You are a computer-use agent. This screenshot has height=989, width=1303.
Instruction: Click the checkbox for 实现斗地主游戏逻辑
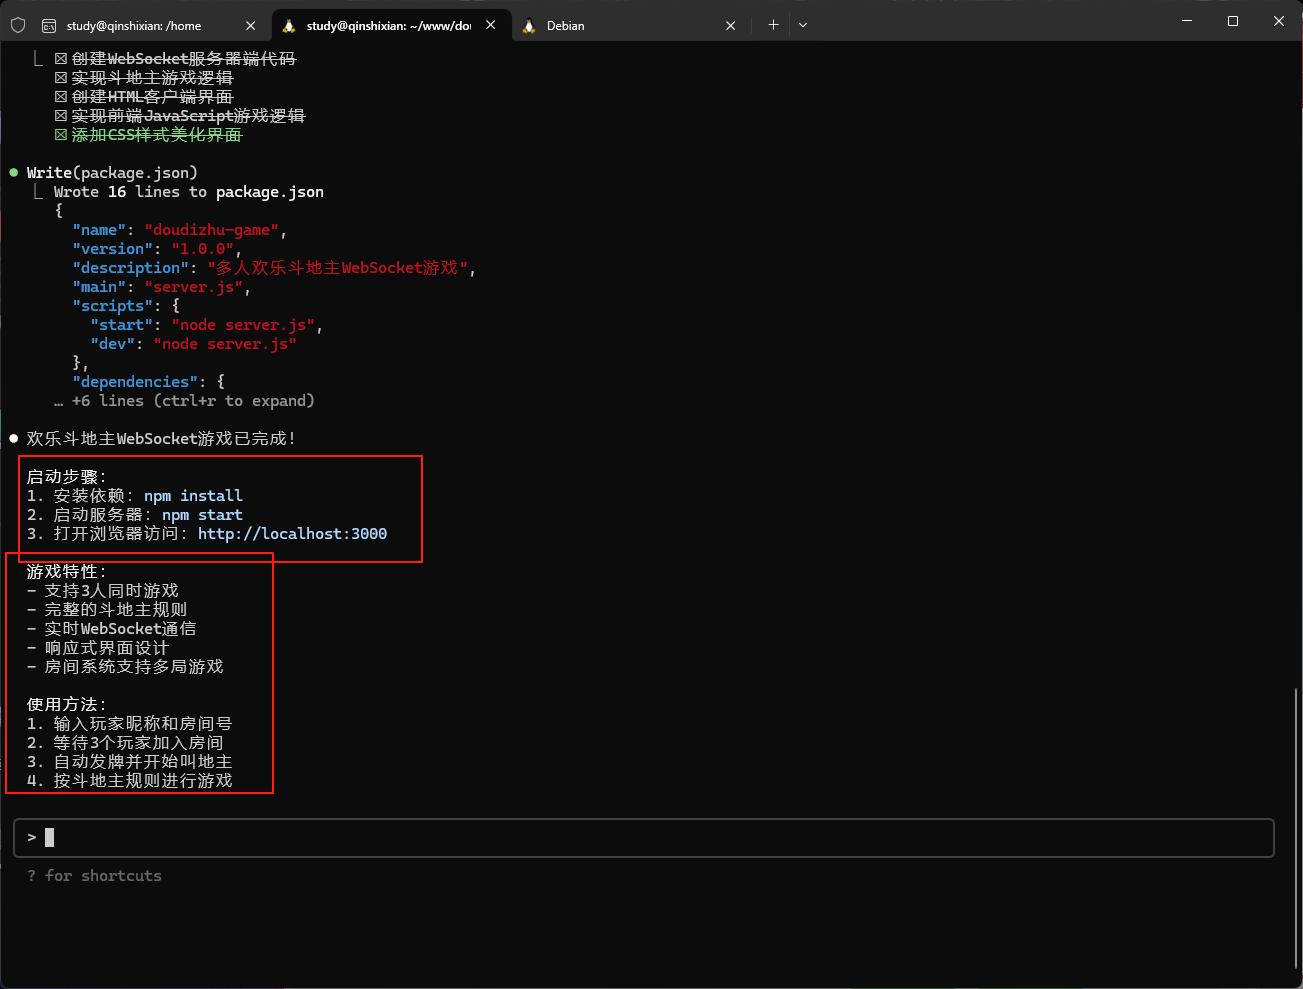point(60,77)
